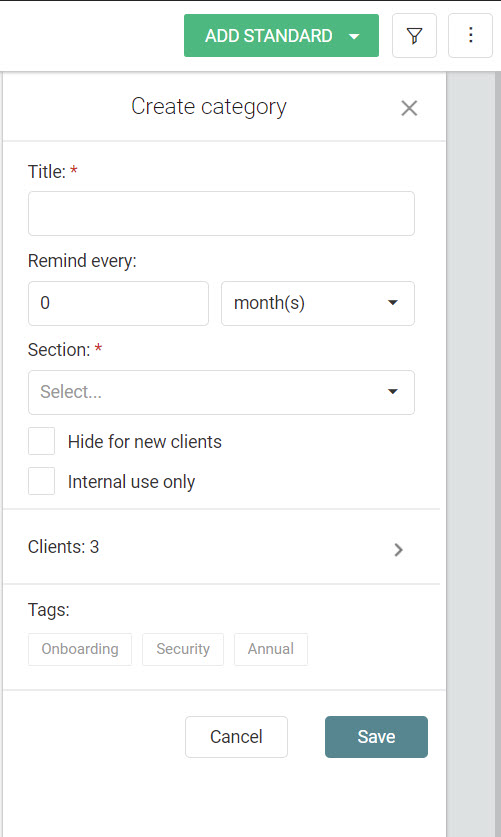Expand the ADD STANDARD dropdown arrow

pos(354,36)
